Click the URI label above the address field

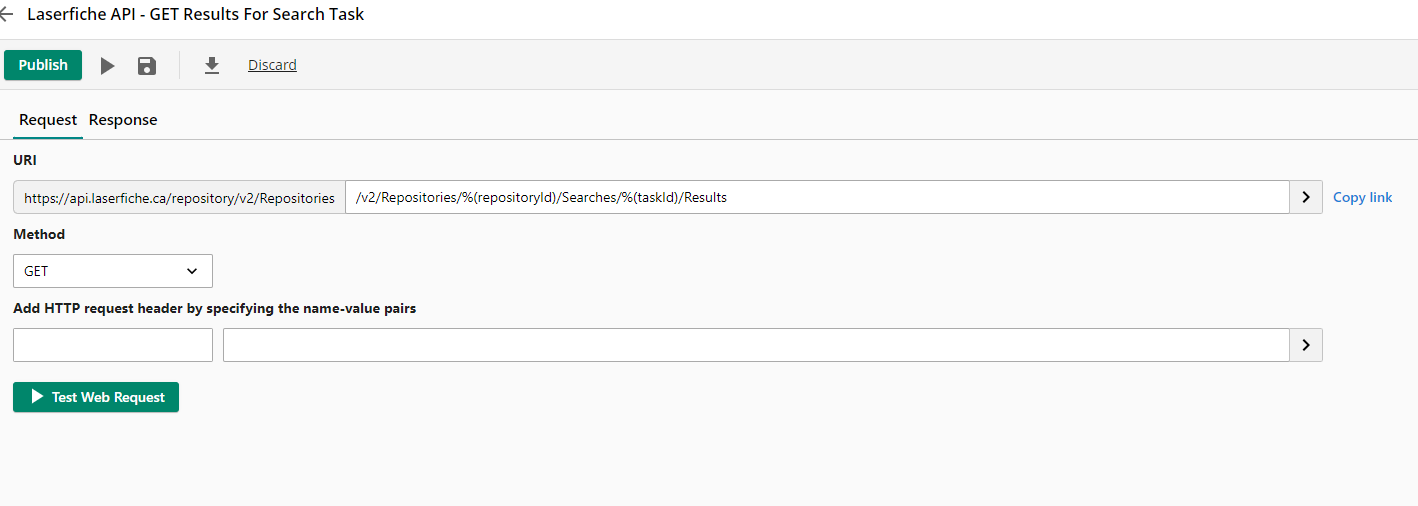[25, 160]
